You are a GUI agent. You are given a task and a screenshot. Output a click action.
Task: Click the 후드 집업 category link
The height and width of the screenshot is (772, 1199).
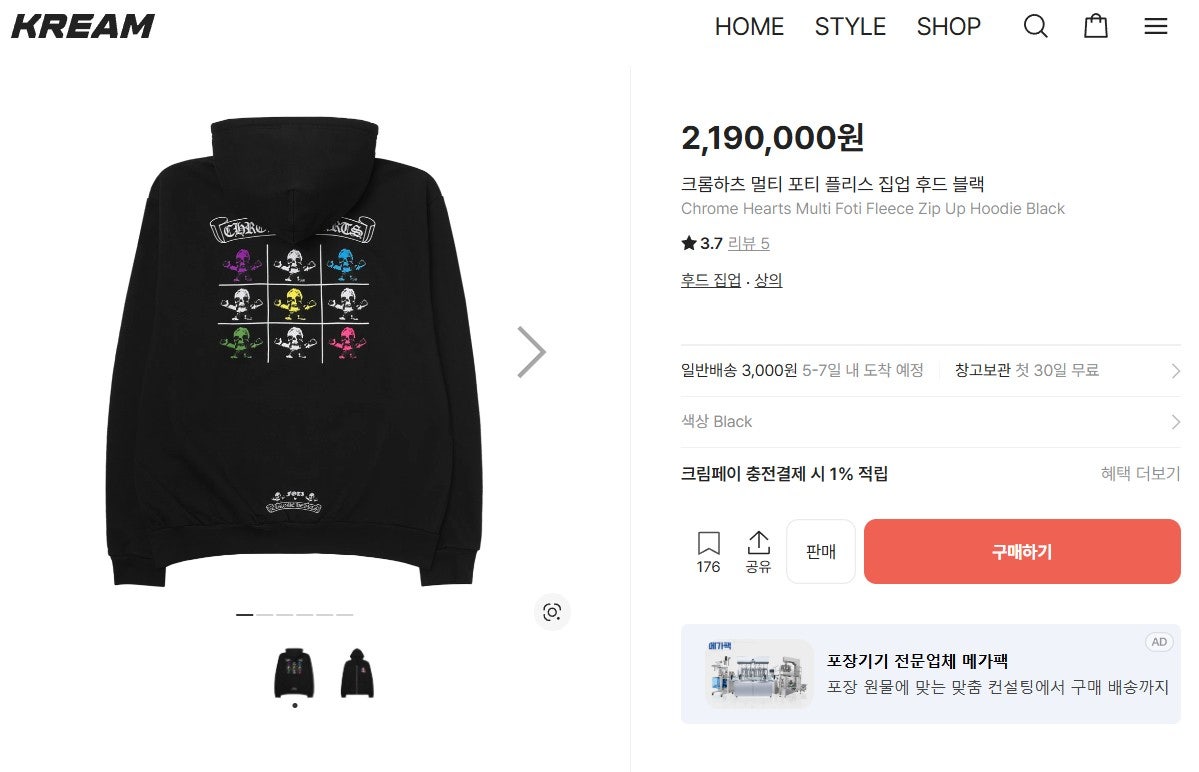(x=711, y=281)
